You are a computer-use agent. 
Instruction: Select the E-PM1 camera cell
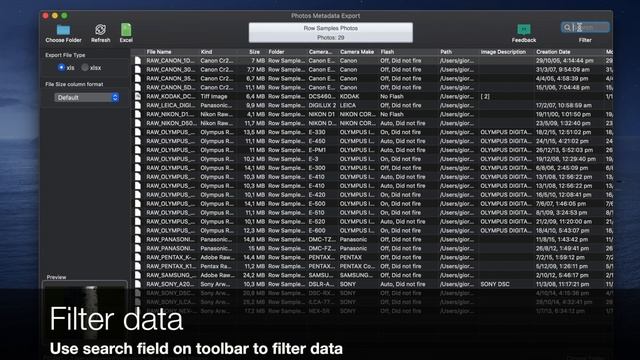(317, 150)
